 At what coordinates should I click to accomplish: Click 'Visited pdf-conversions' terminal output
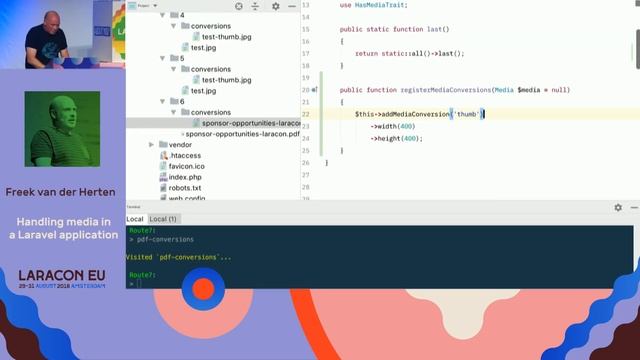[x=178, y=258]
